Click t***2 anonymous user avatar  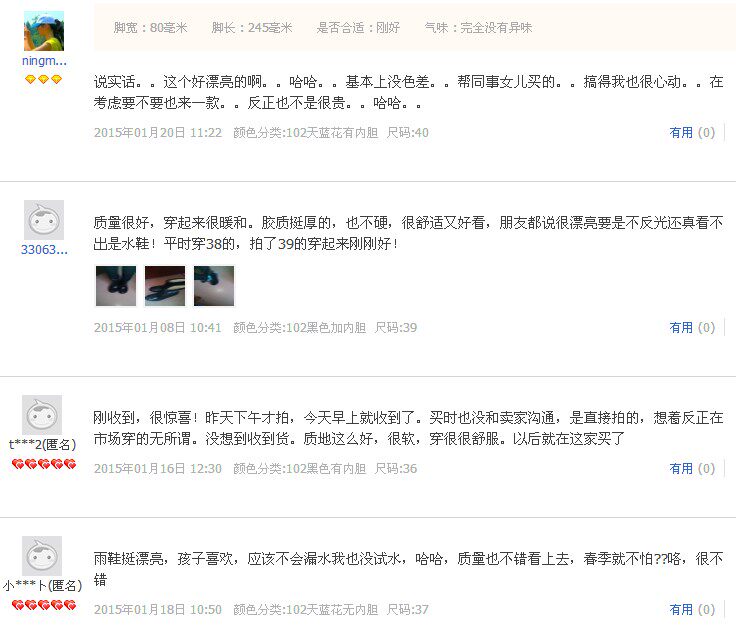click(42, 415)
